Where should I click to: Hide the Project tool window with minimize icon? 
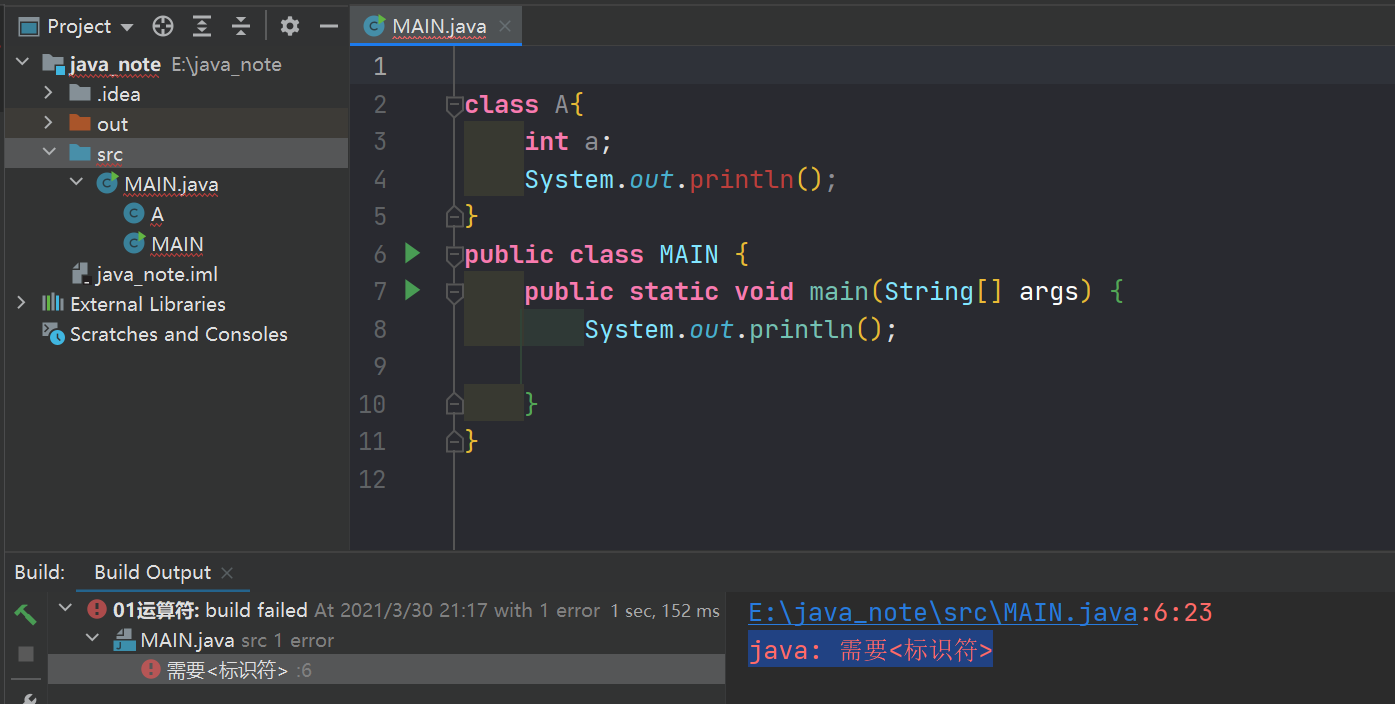coord(331,26)
